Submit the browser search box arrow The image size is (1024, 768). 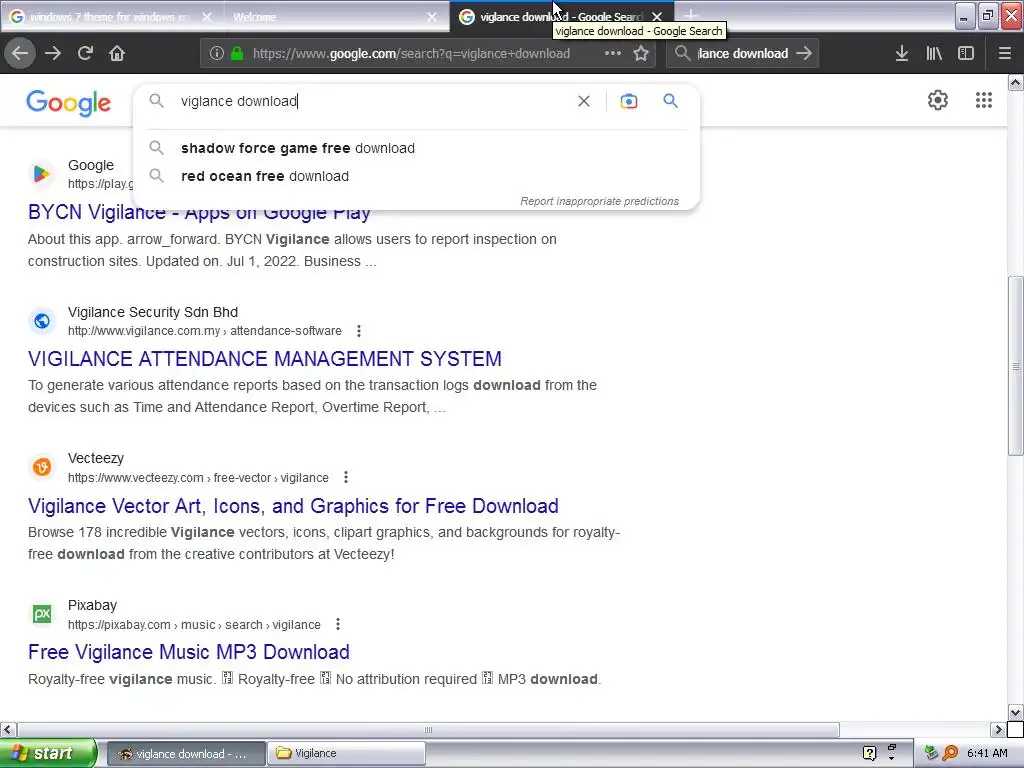click(x=805, y=54)
